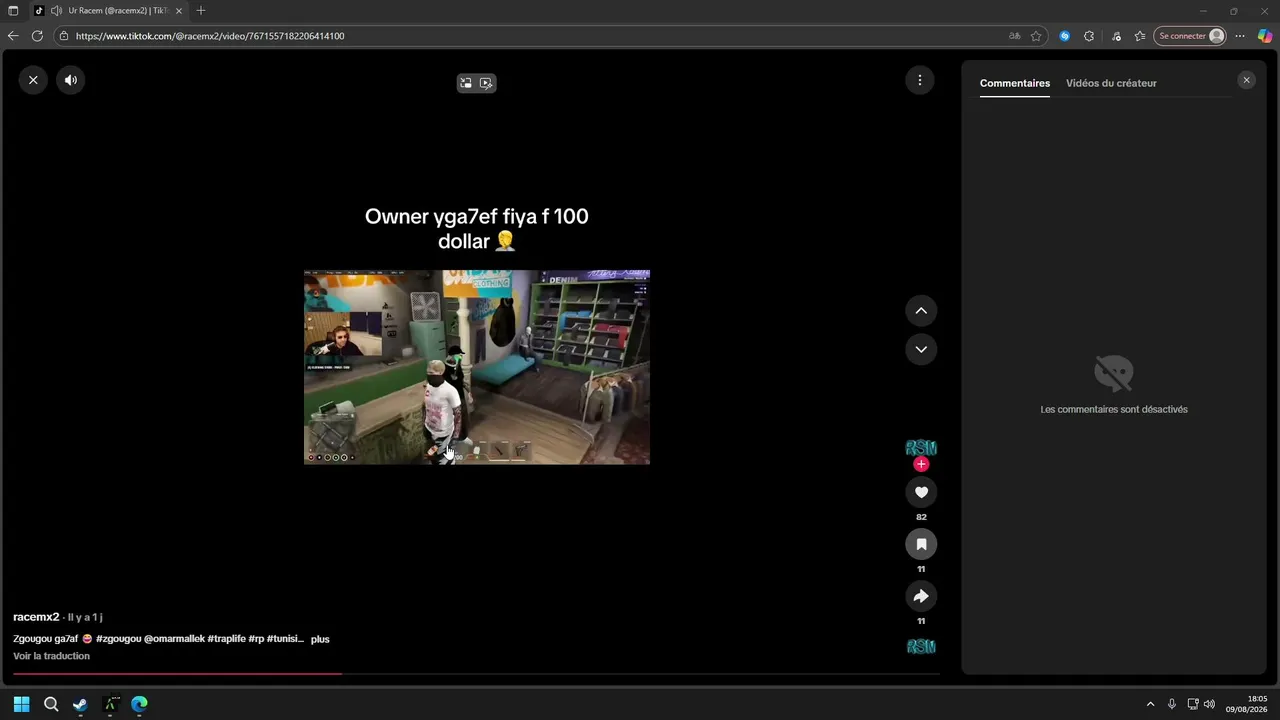Open Steam from the taskbar
Viewport: 1280px width, 720px height.
point(80,704)
